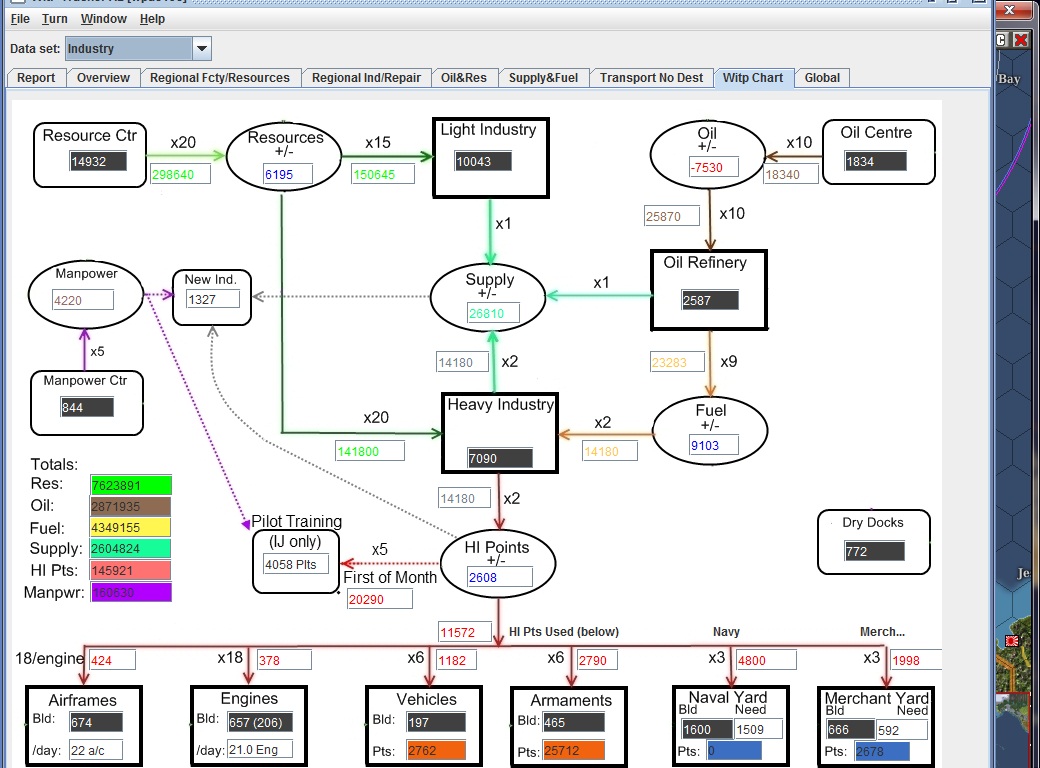Image resolution: width=1040 pixels, height=768 pixels.
Task: Click the purple Manpwr total swatch
Action: [x=131, y=592]
